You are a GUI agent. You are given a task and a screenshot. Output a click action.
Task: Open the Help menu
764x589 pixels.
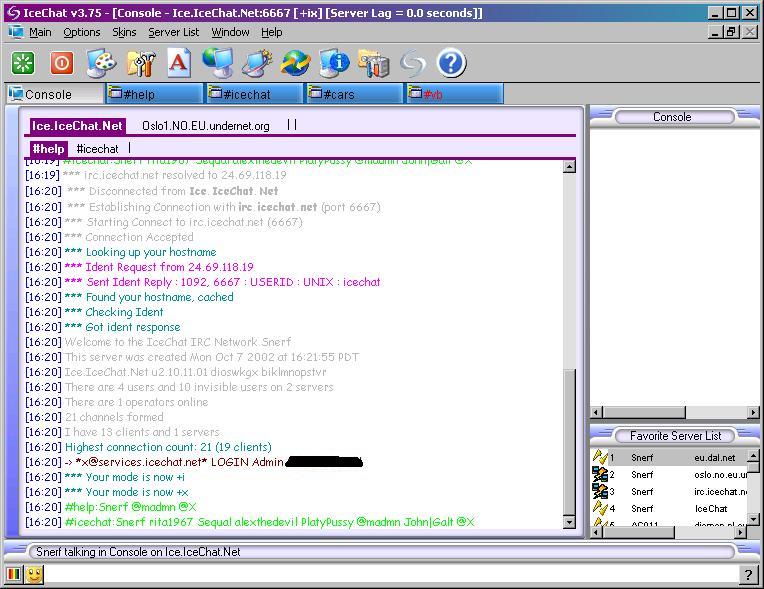point(271,32)
